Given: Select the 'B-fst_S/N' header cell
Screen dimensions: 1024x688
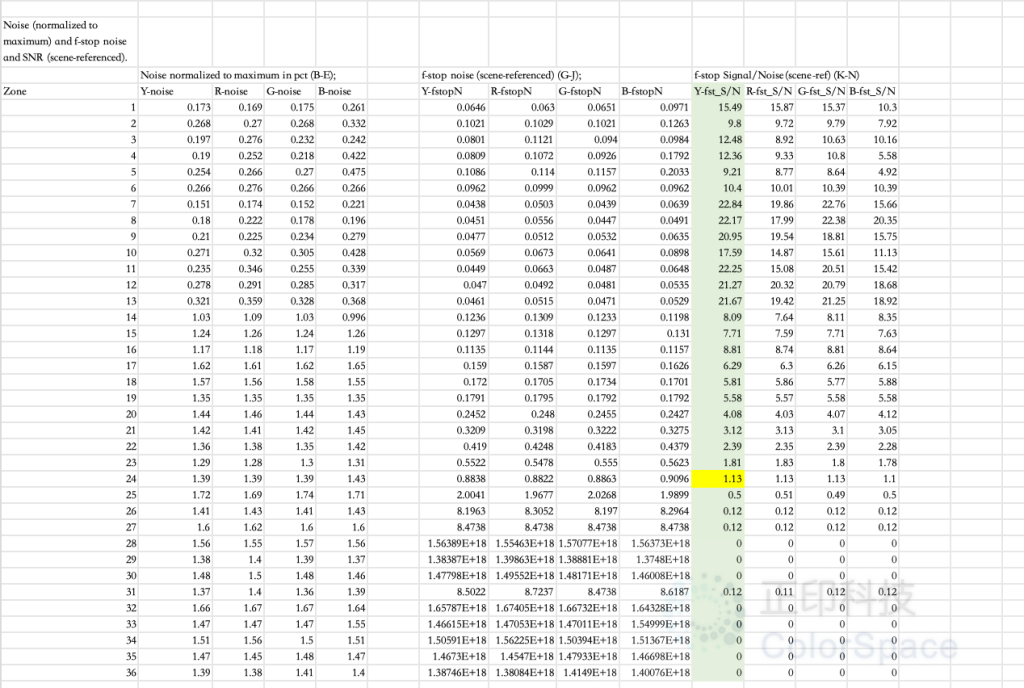Looking at the screenshot, I should pos(873,91).
